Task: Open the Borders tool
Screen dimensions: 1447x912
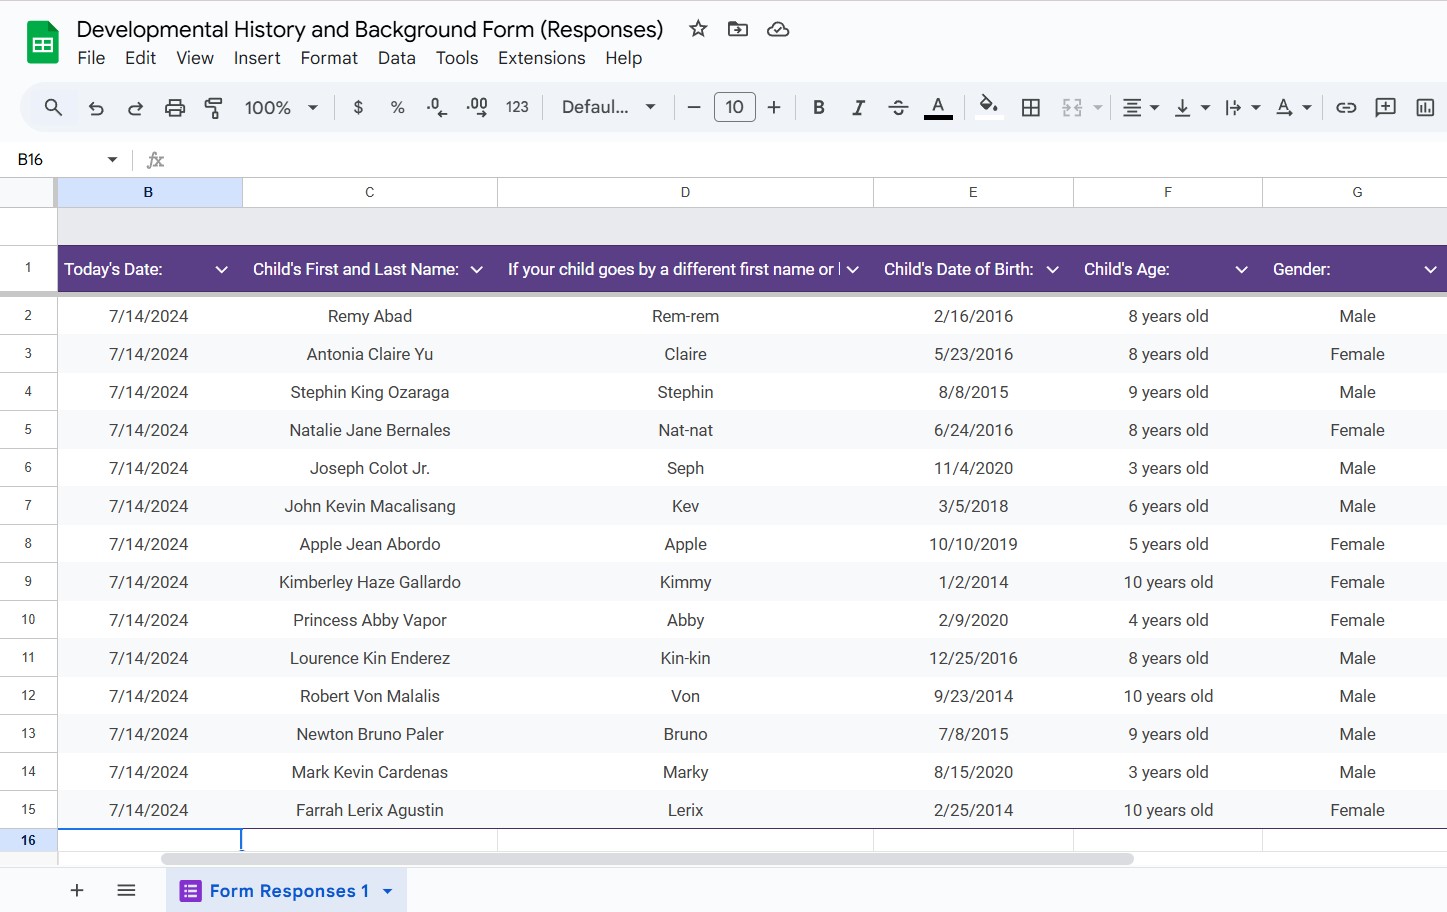Action: (x=1031, y=108)
